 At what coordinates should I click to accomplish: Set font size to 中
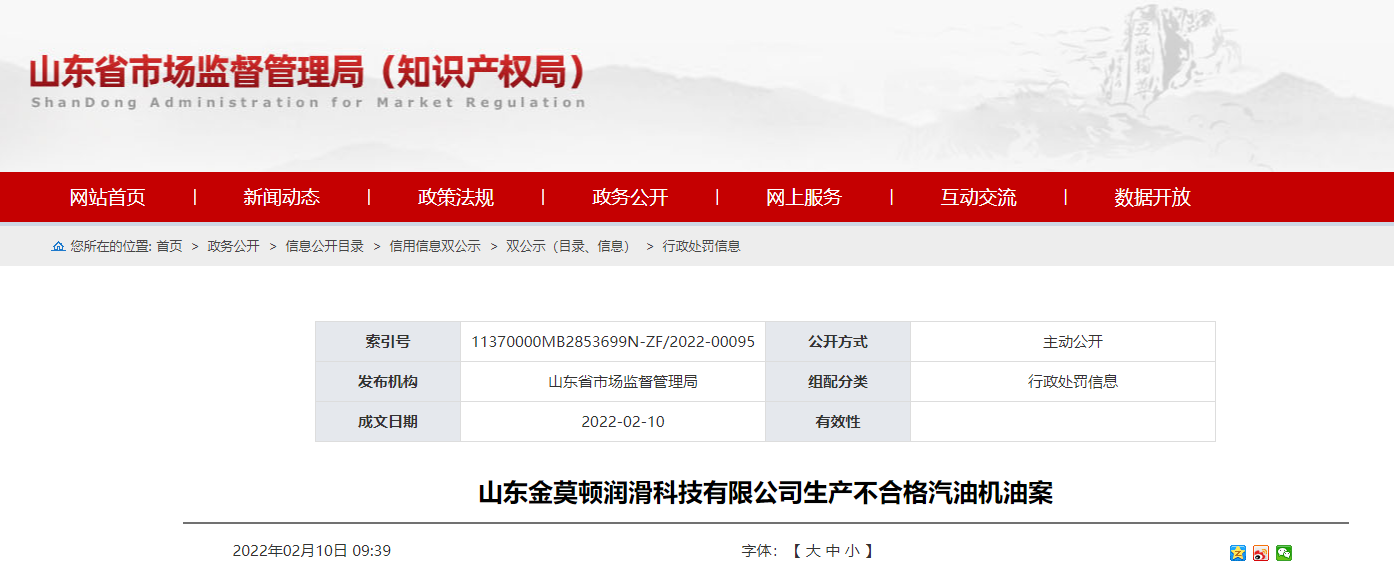[x=833, y=551]
